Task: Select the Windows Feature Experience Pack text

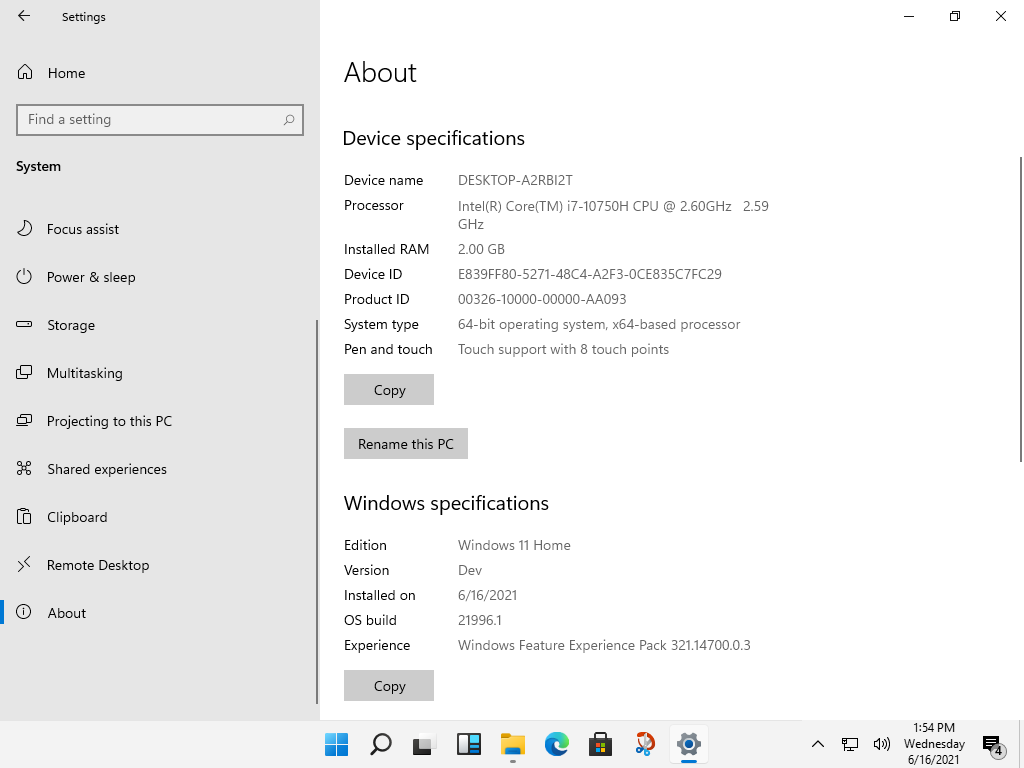Action: 604,645
